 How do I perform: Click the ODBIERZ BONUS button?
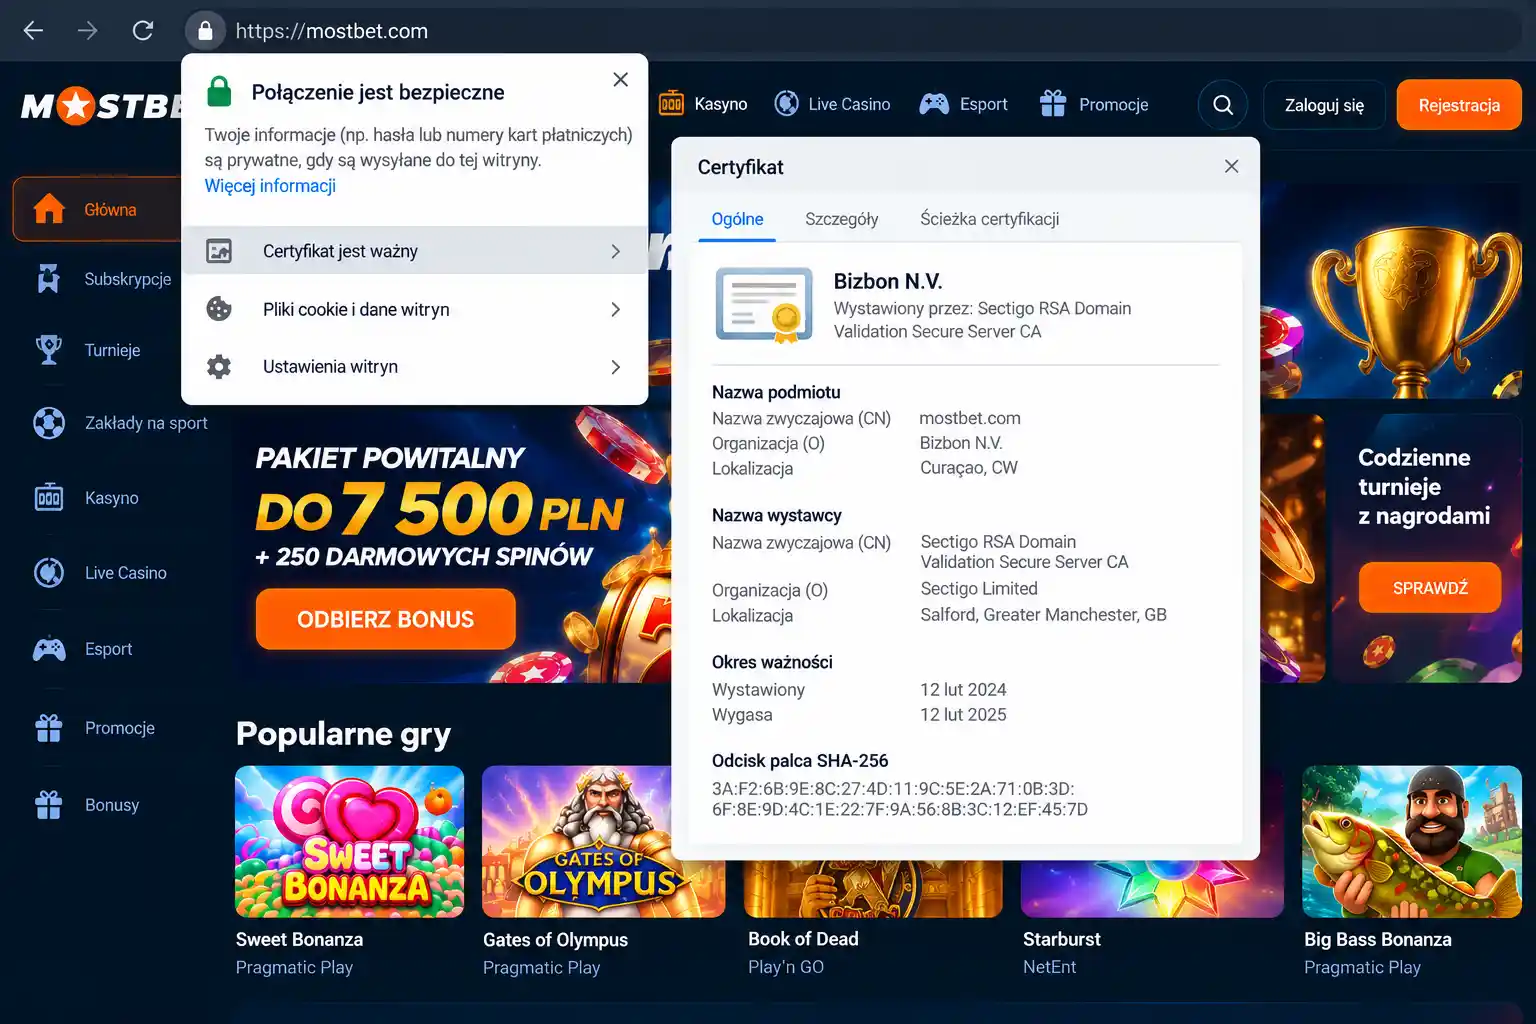point(386,619)
